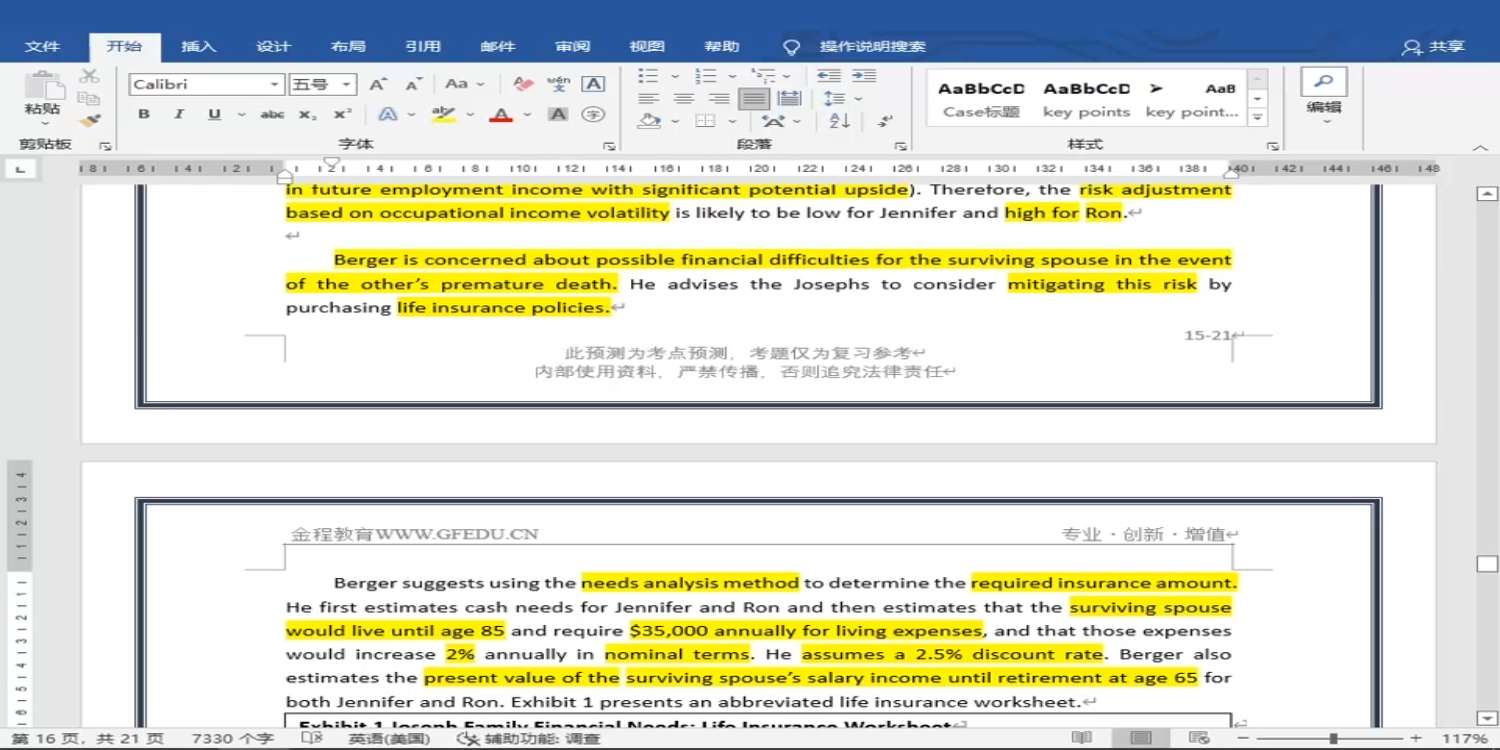Image resolution: width=1500 pixels, height=750 pixels.
Task: Click the yellow text highlight color button
Action: [x=443, y=115]
